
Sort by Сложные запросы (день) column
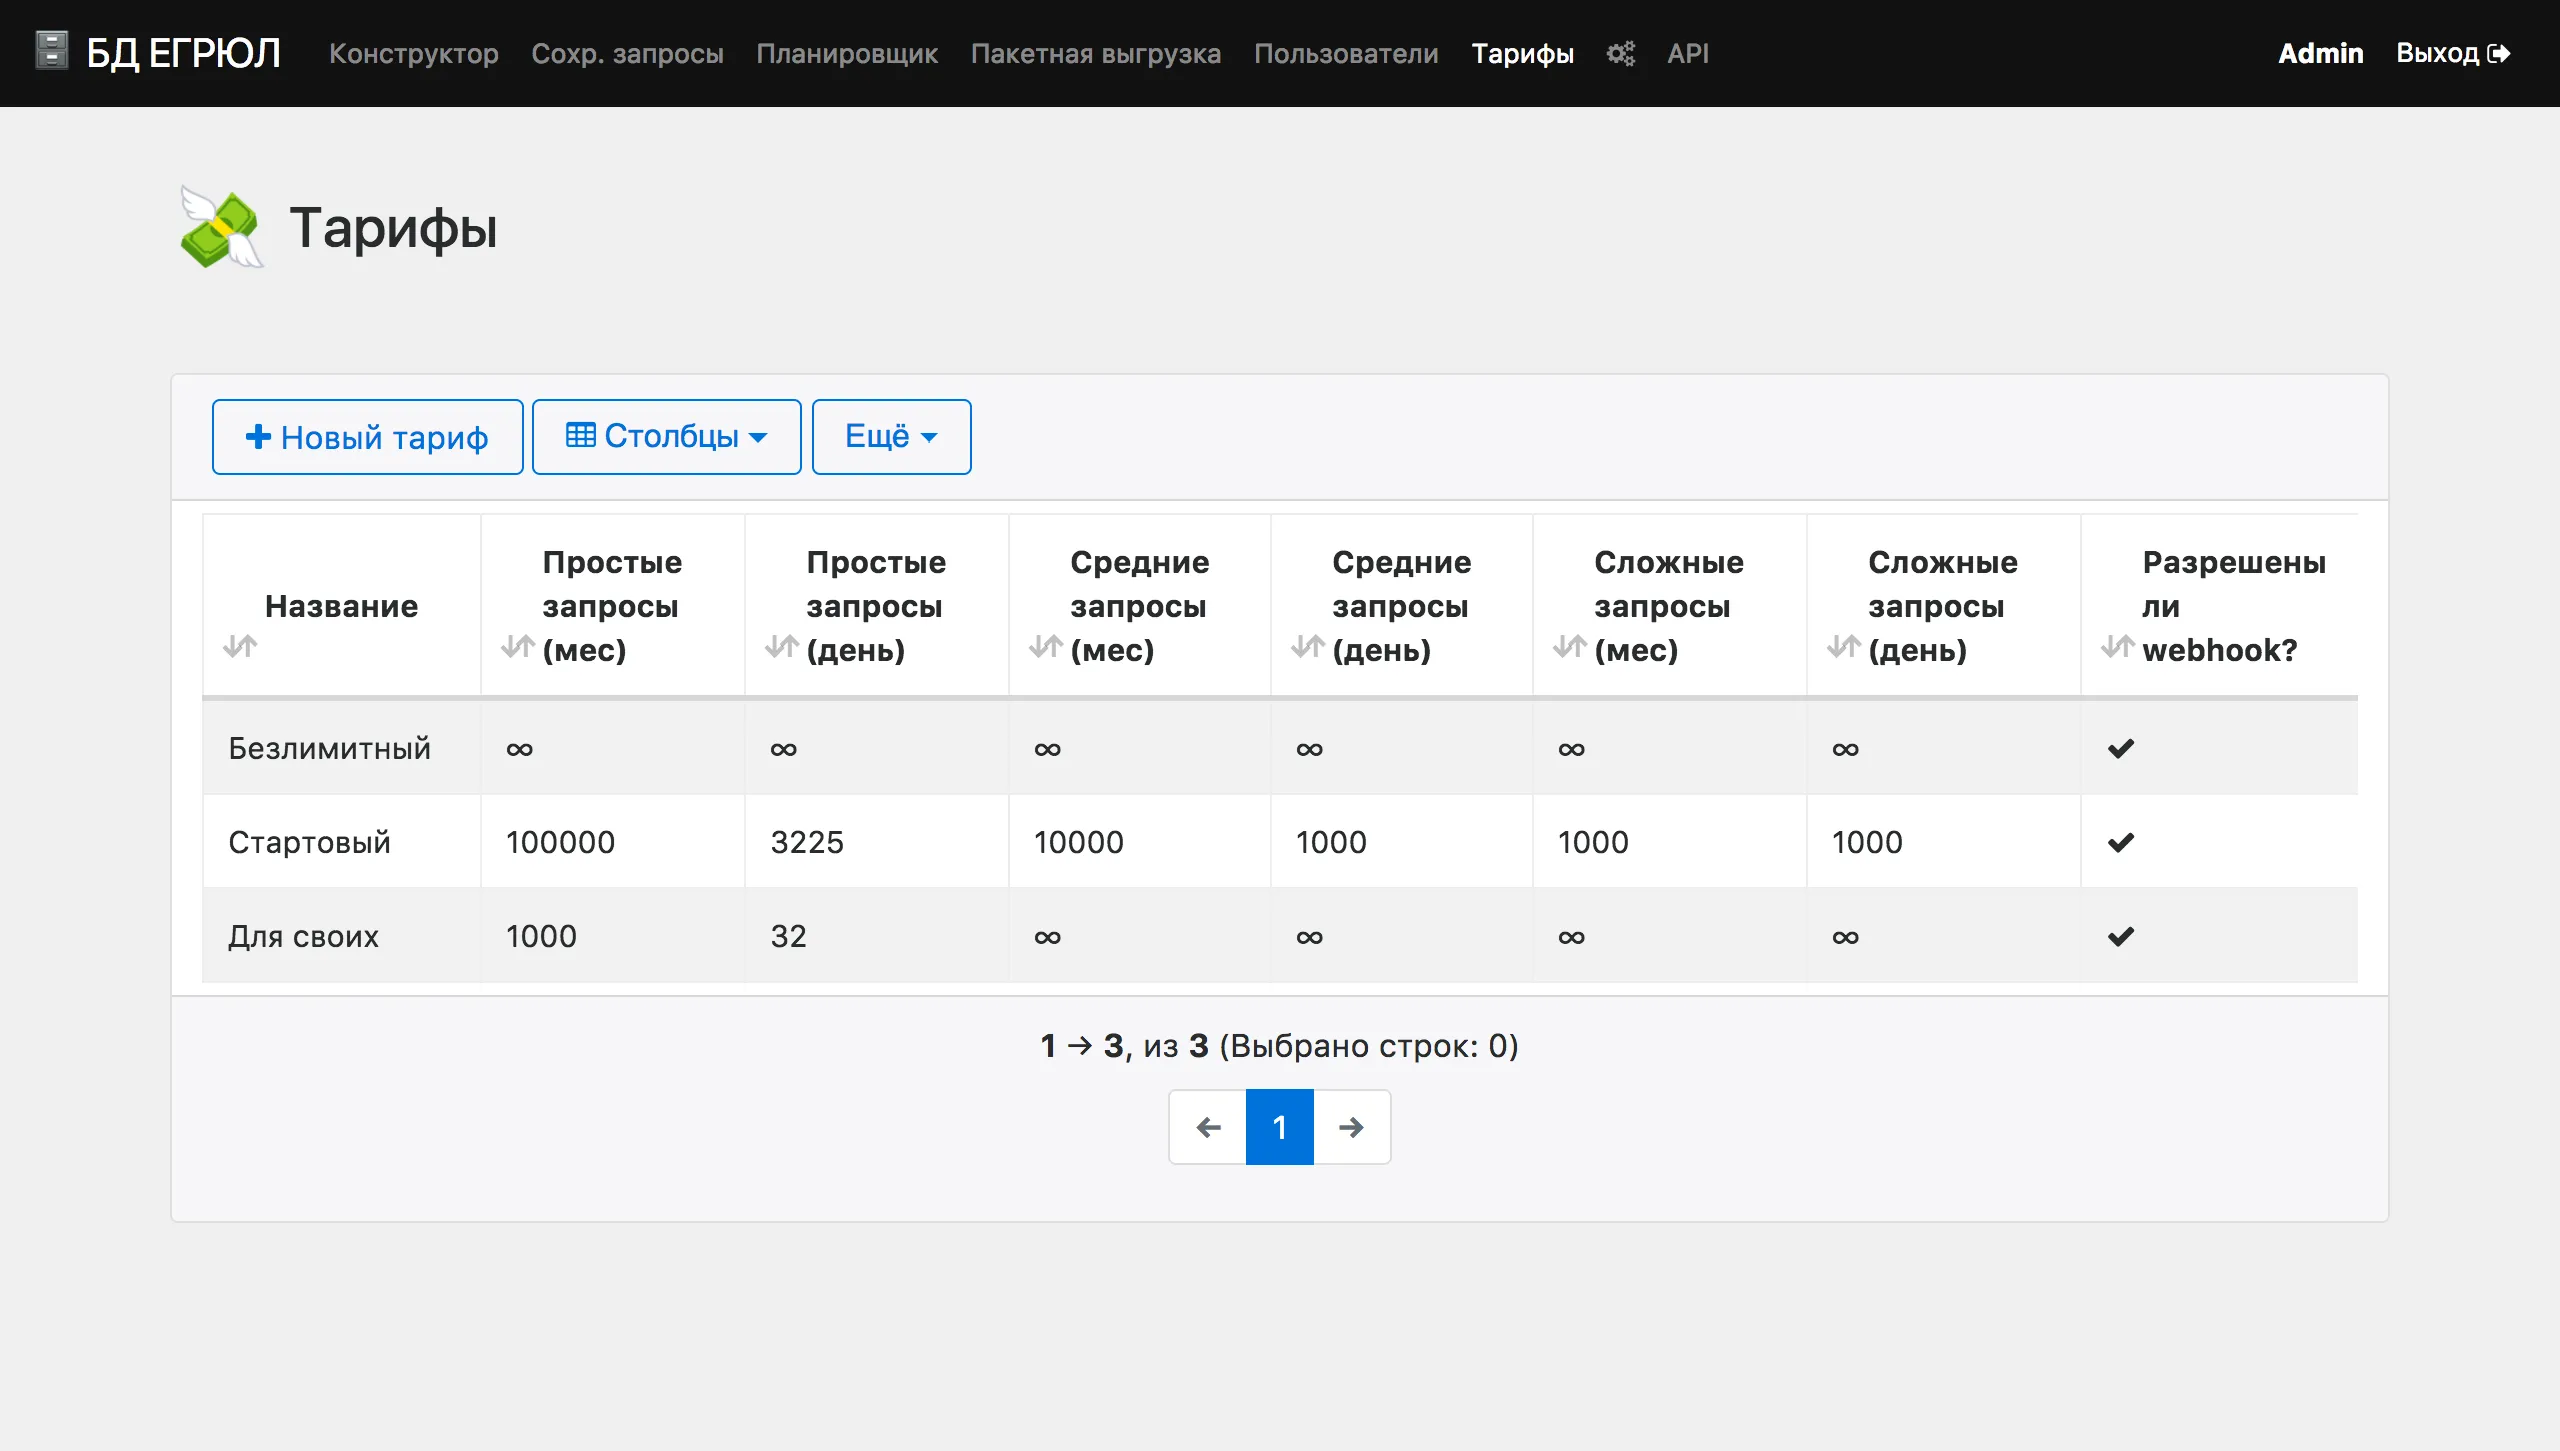1843,646
